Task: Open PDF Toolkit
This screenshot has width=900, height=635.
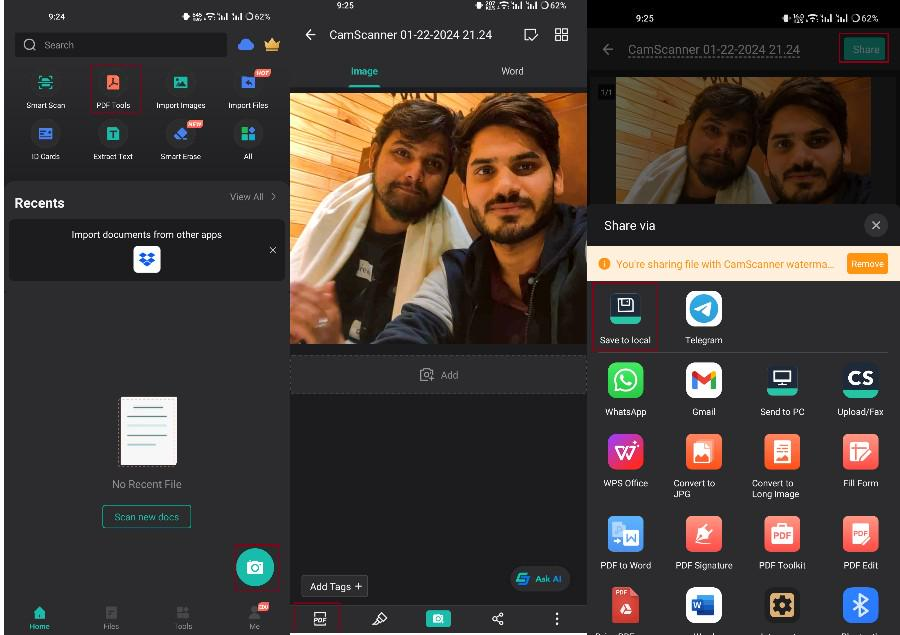Action: [x=782, y=543]
